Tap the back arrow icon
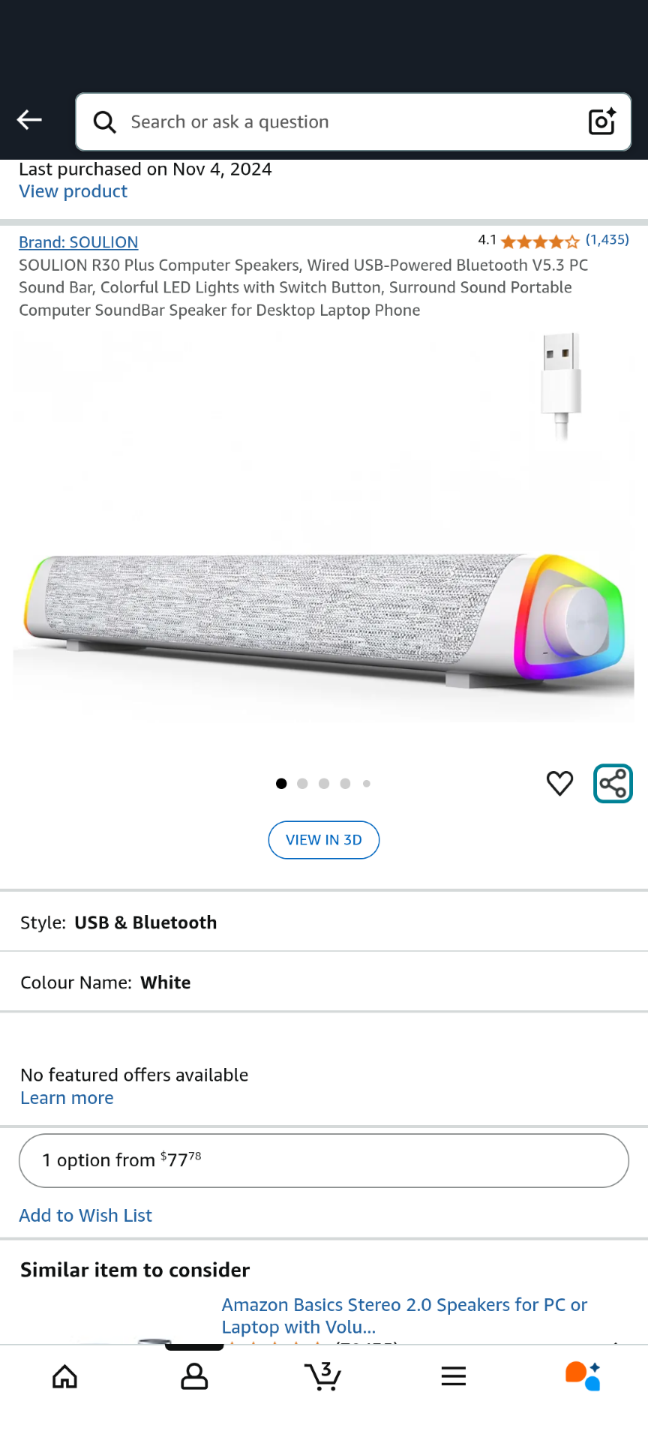This screenshot has height=1440, width=648. pos(29,121)
